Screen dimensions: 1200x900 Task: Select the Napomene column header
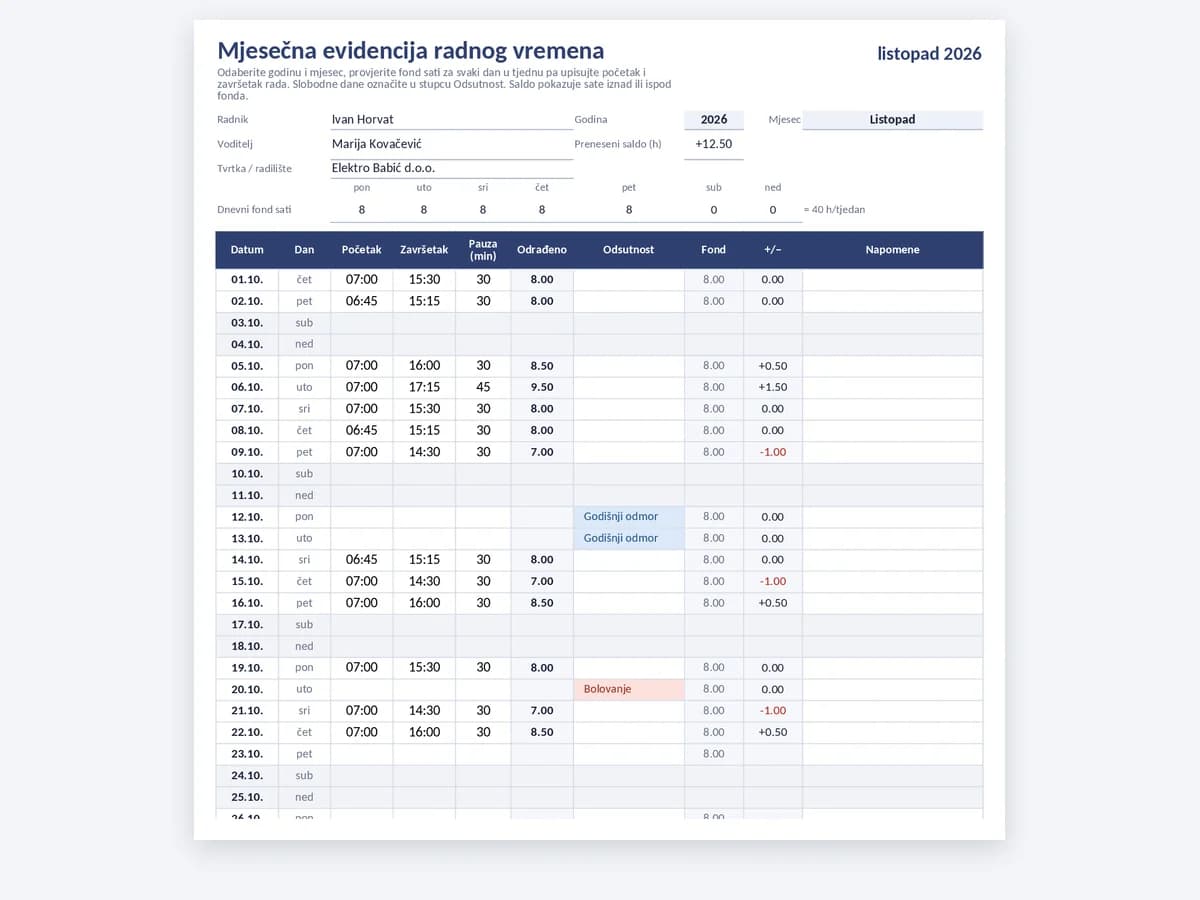(x=893, y=250)
